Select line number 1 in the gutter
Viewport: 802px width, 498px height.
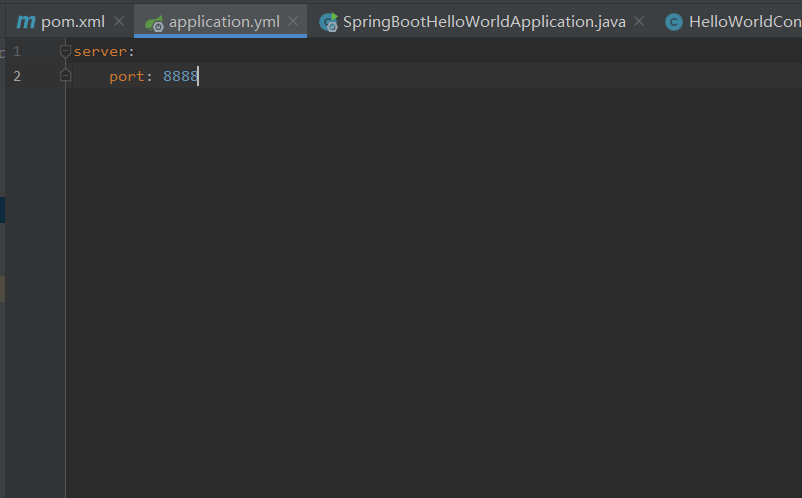[x=17, y=51]
